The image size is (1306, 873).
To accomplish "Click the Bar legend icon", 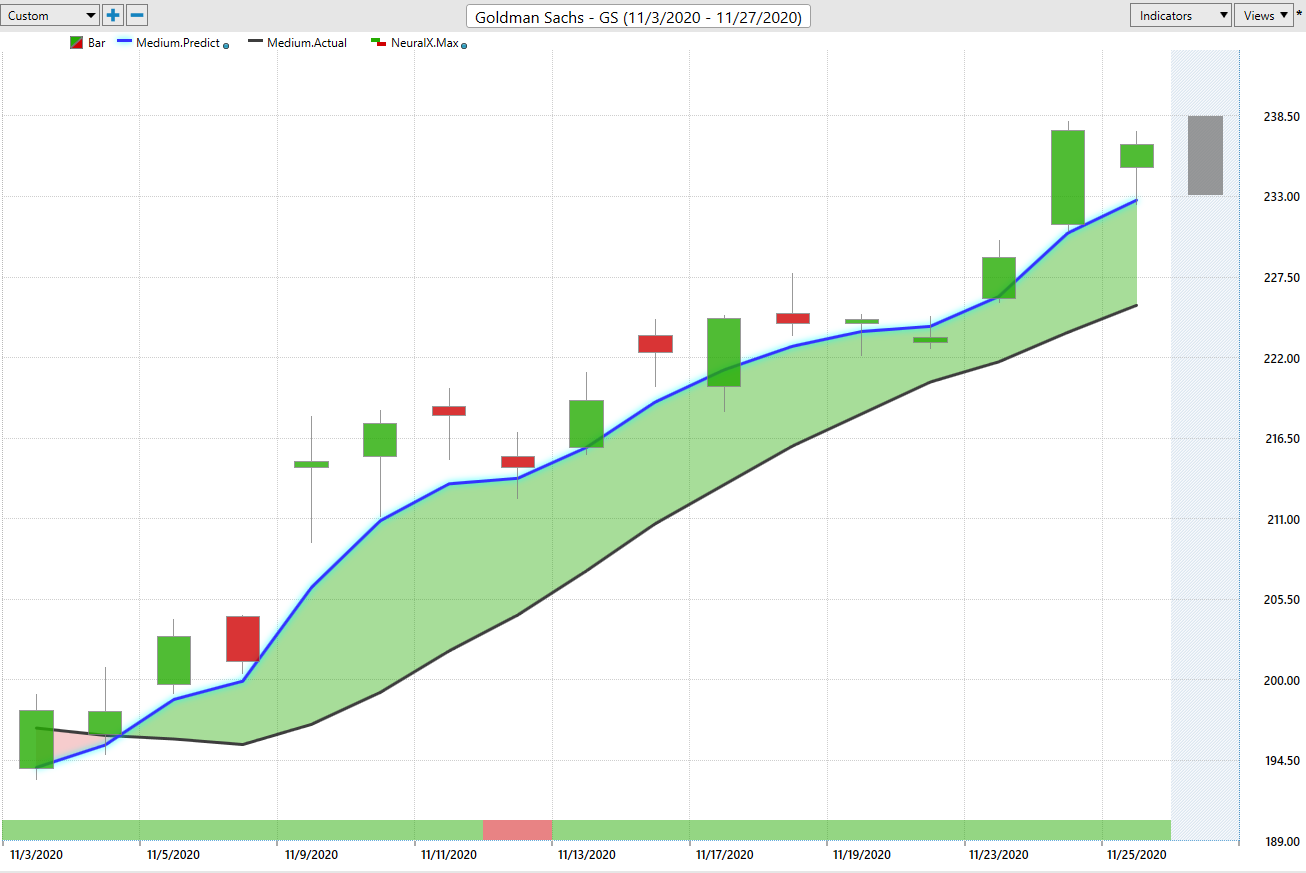I will click(76, 43).
